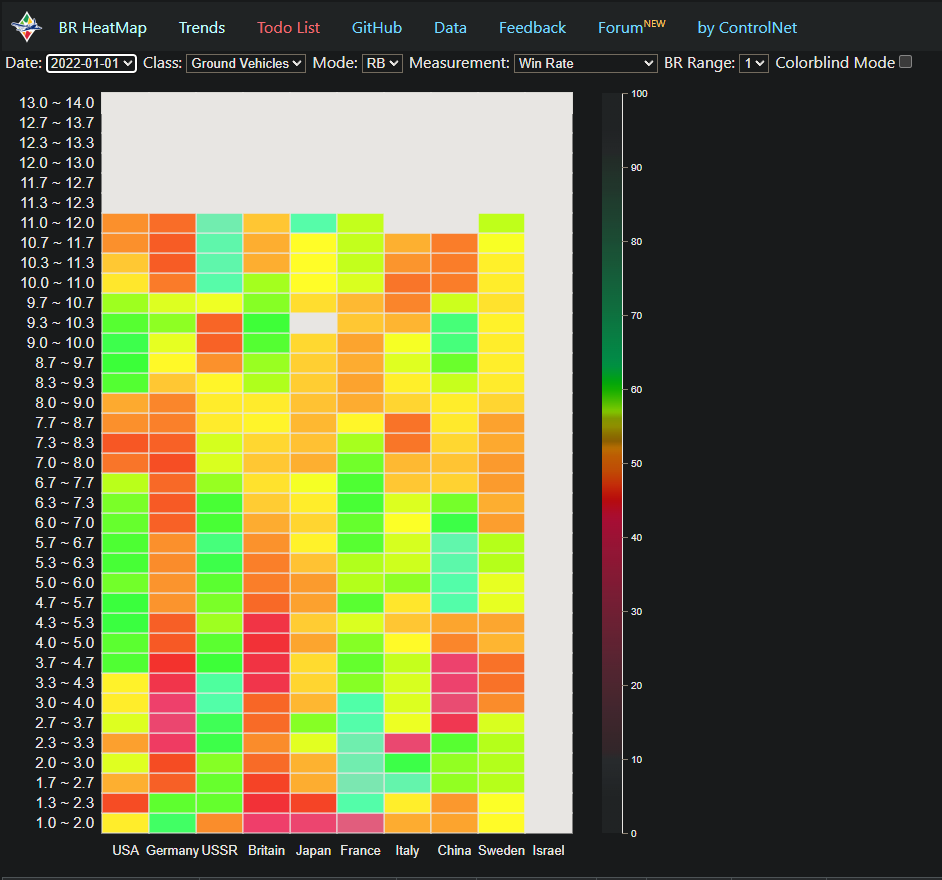This screenshot has width=942, height=880.
Task: Click the USA axis label
Action: point(125,851)
